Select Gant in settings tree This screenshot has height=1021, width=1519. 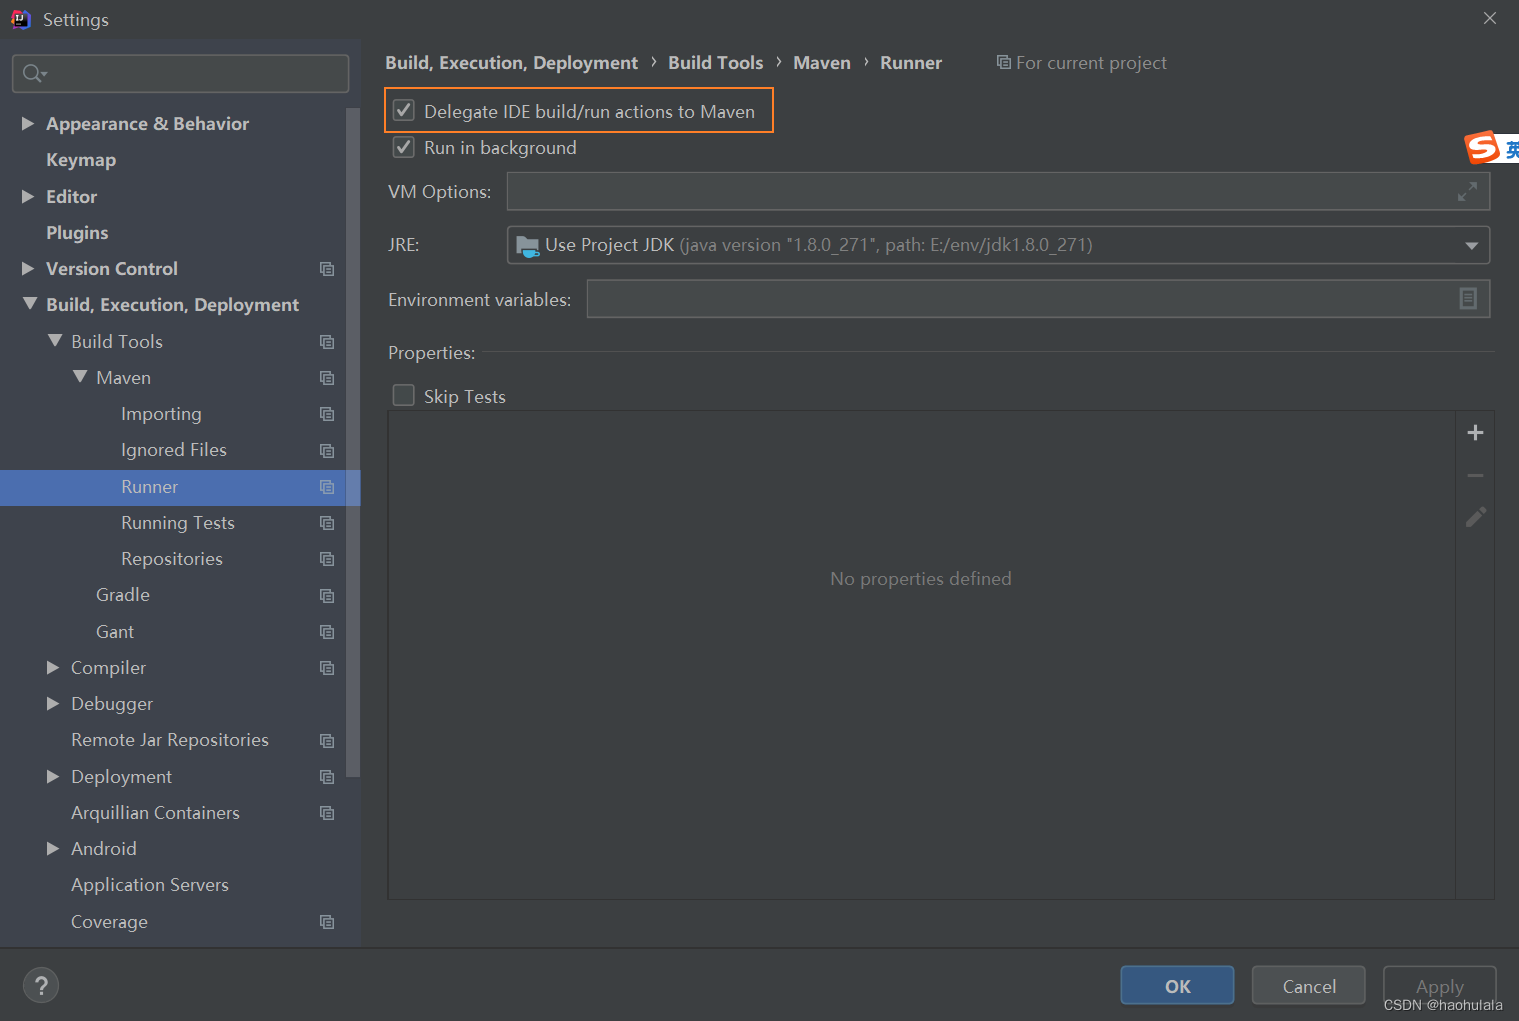tap(115, 632)
